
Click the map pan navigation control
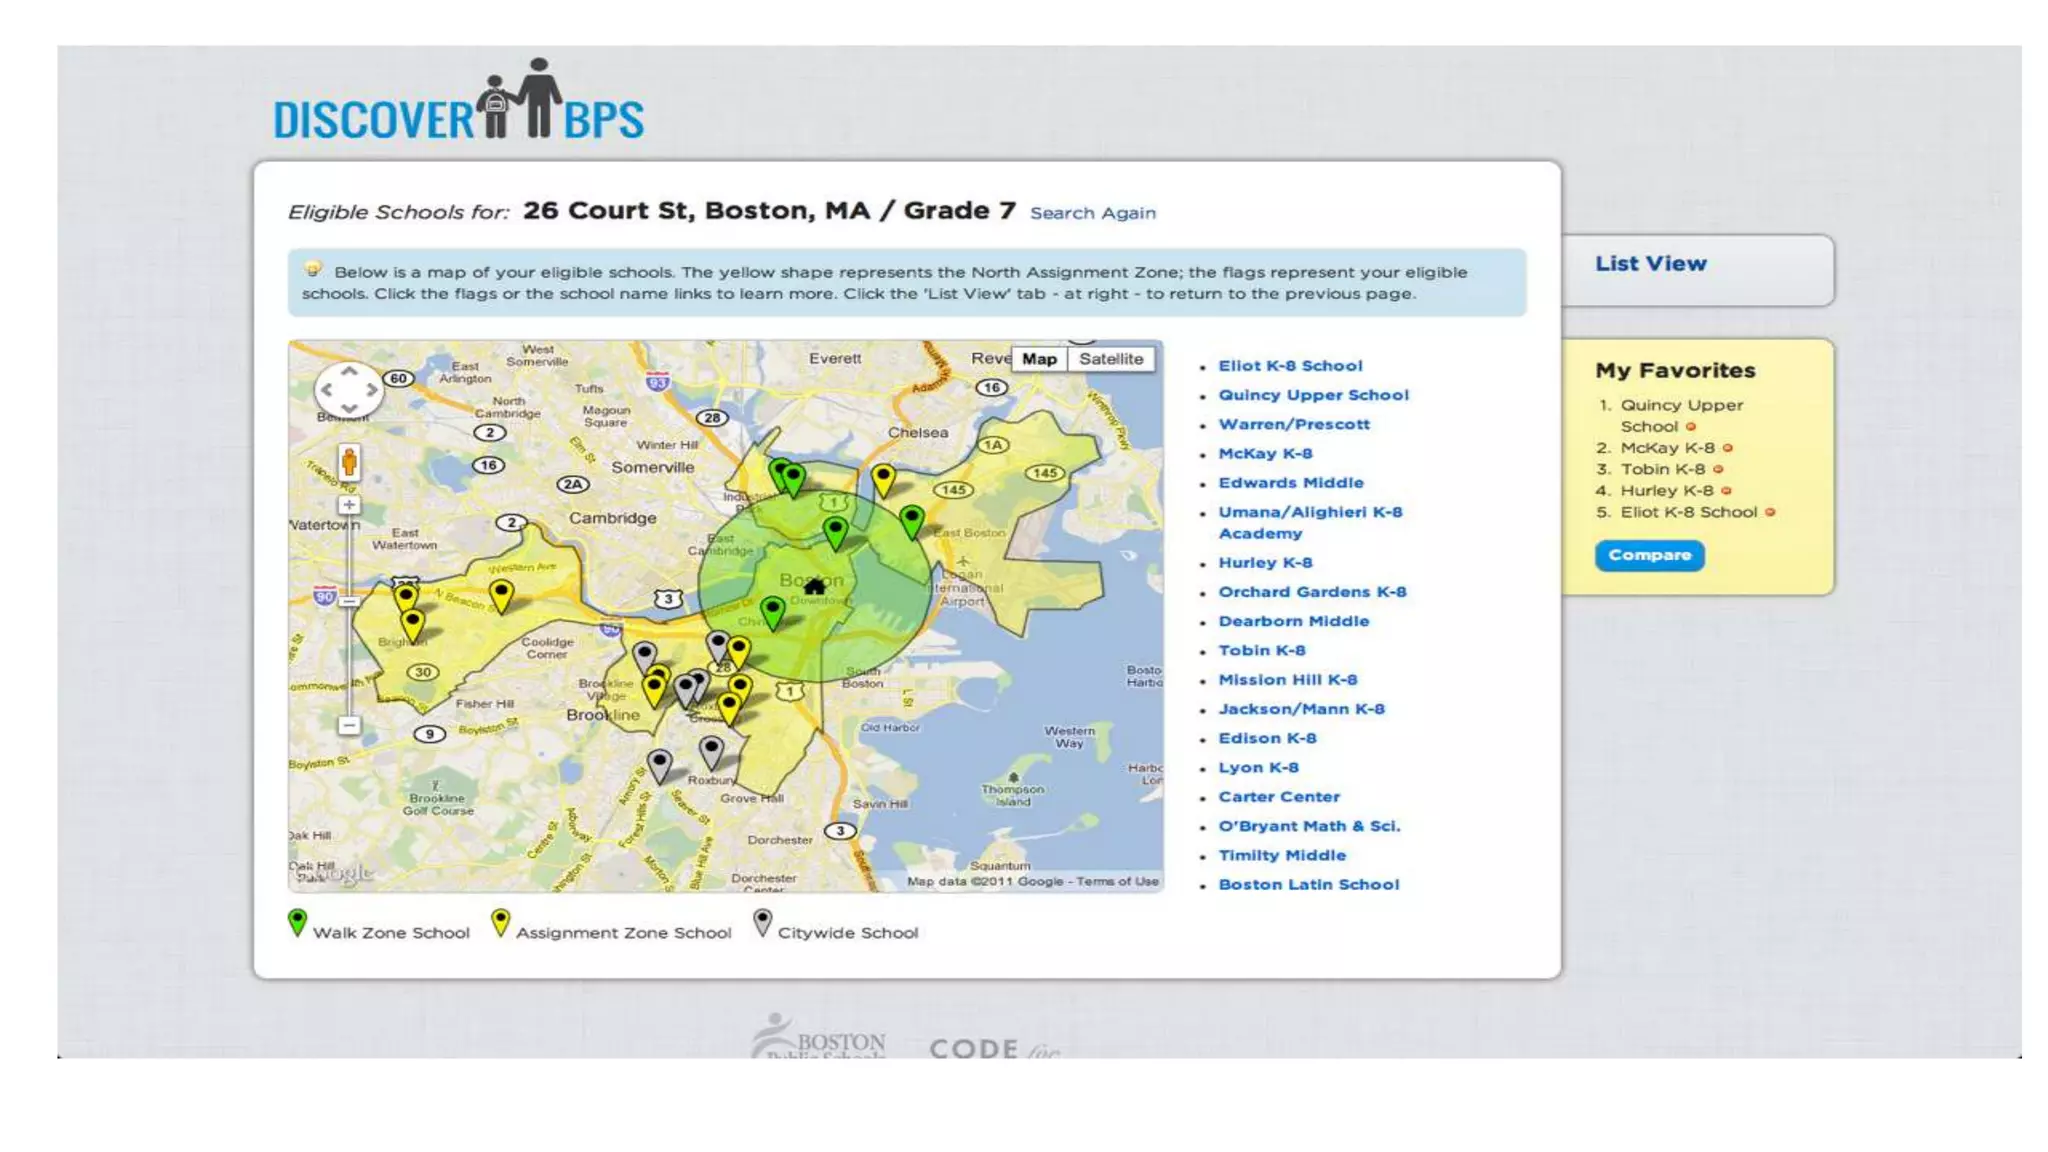349,390
